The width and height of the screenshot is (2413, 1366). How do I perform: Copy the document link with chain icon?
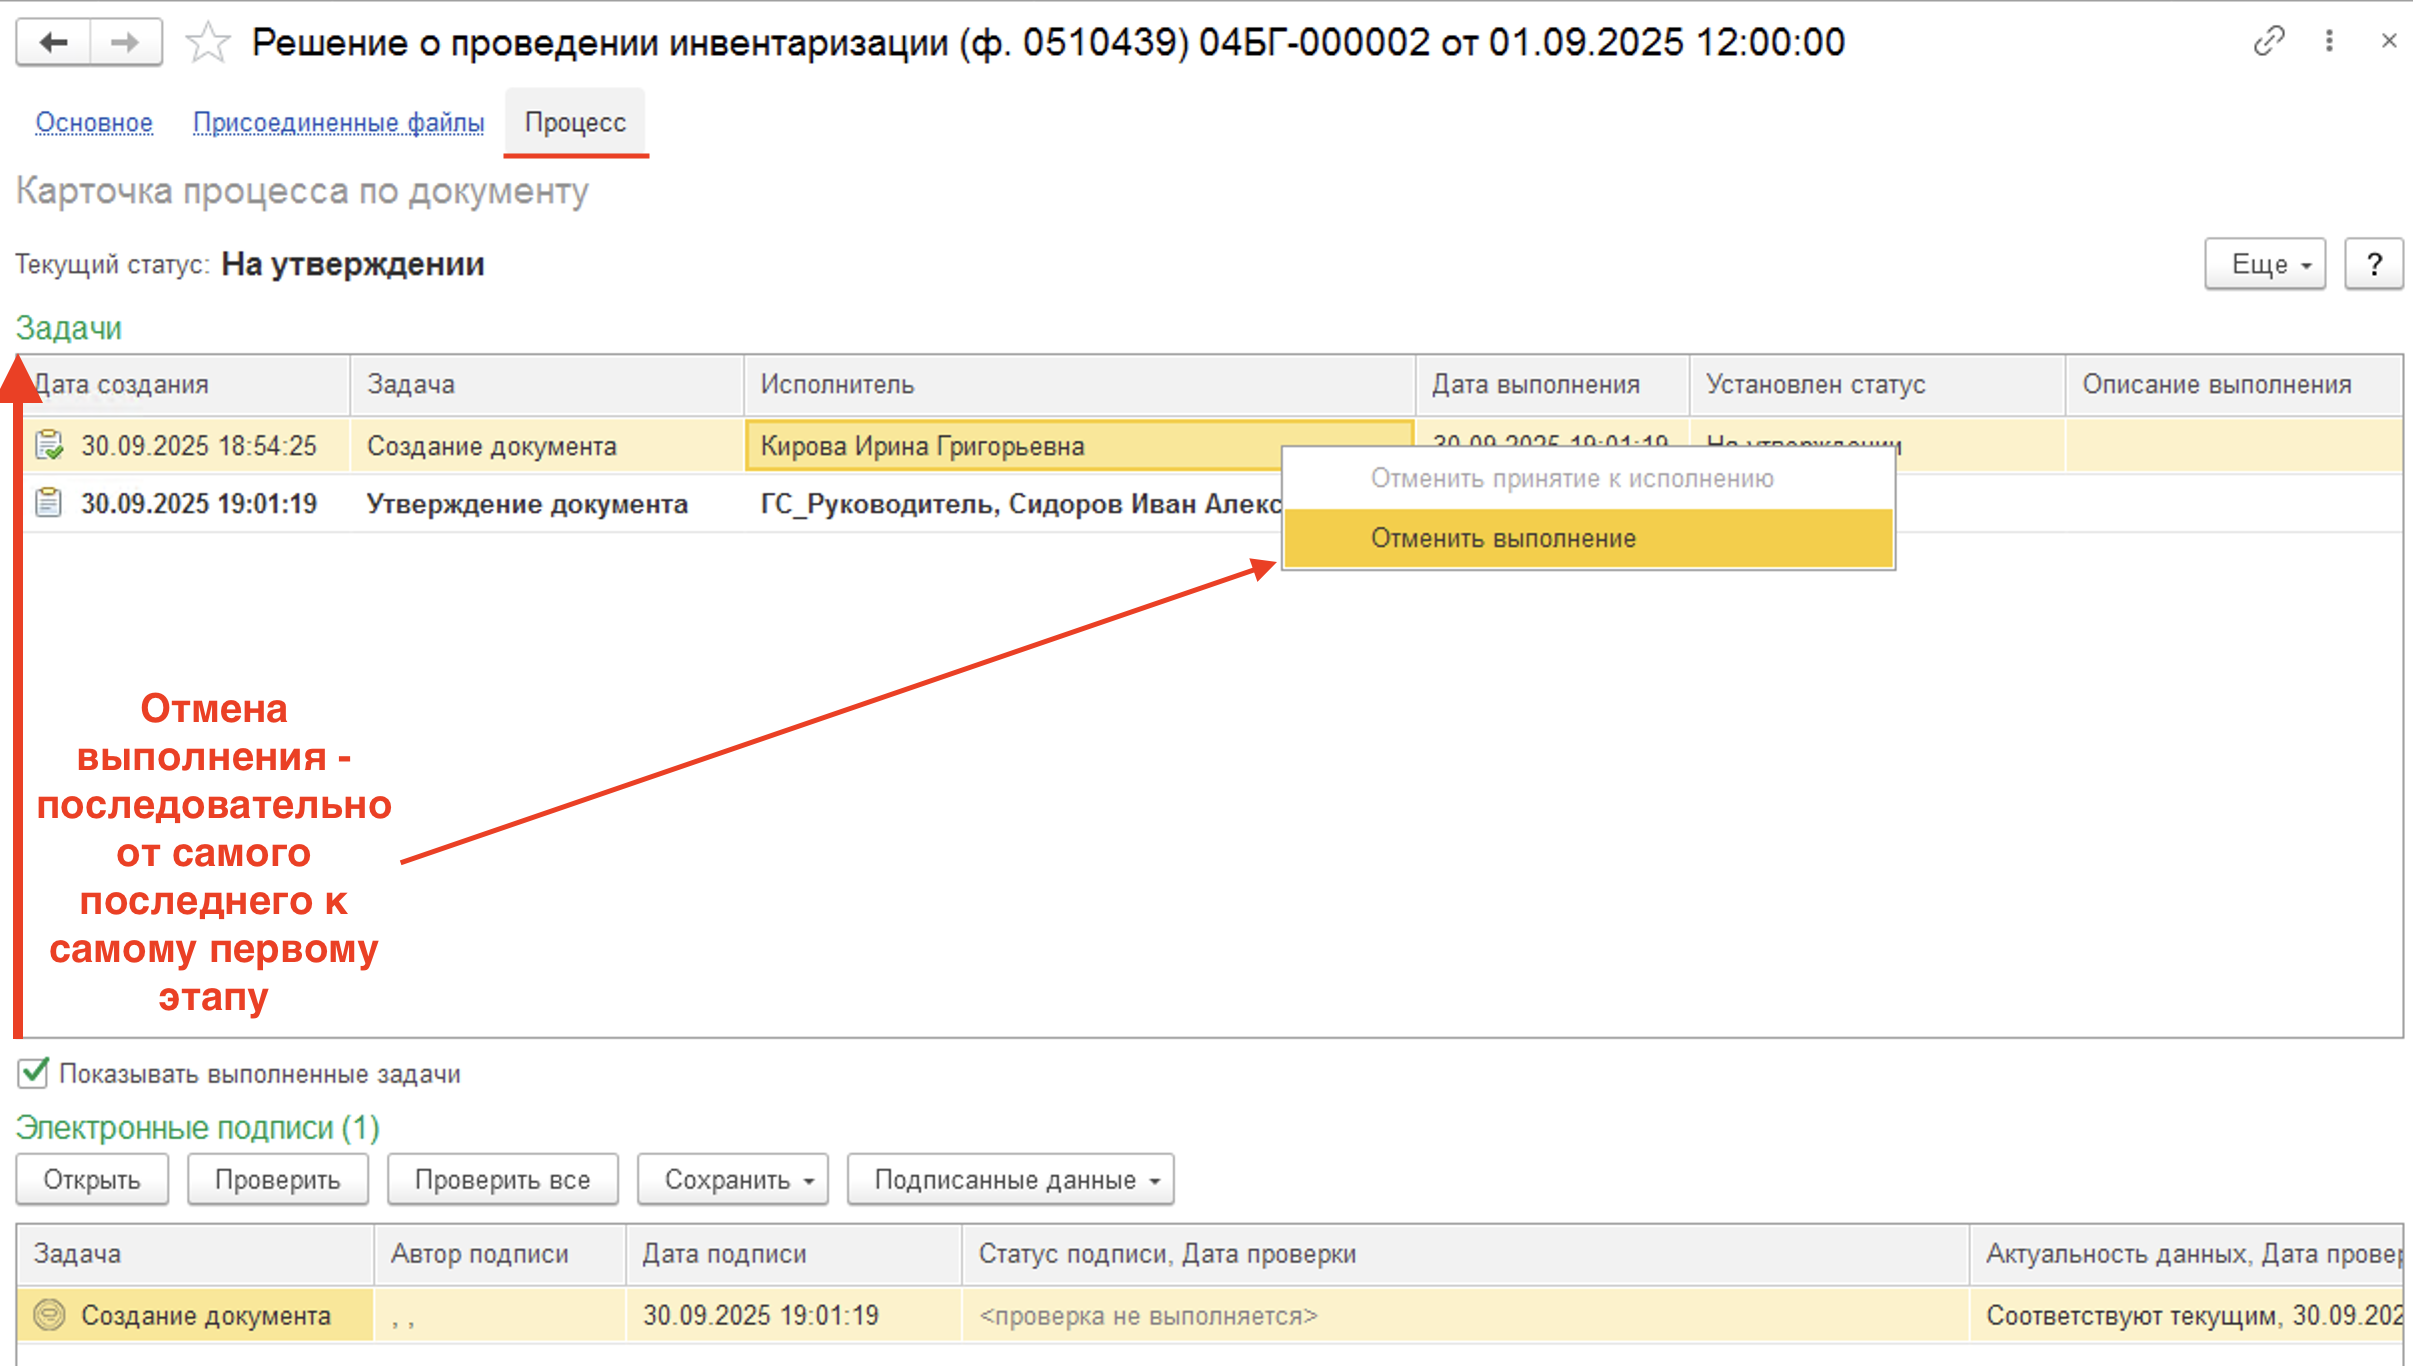(x=2269, y=41)
